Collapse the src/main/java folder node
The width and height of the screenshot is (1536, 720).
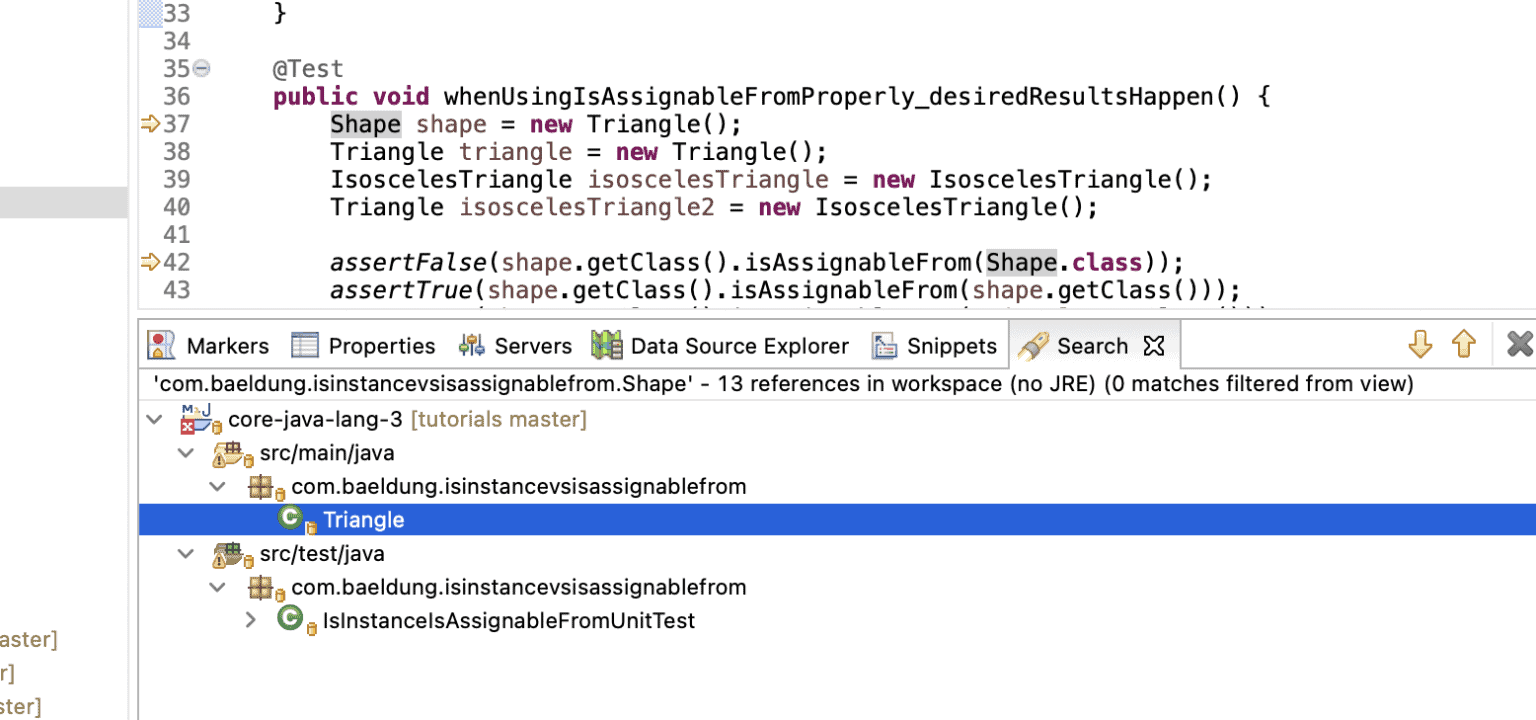[x=186, y=453]
